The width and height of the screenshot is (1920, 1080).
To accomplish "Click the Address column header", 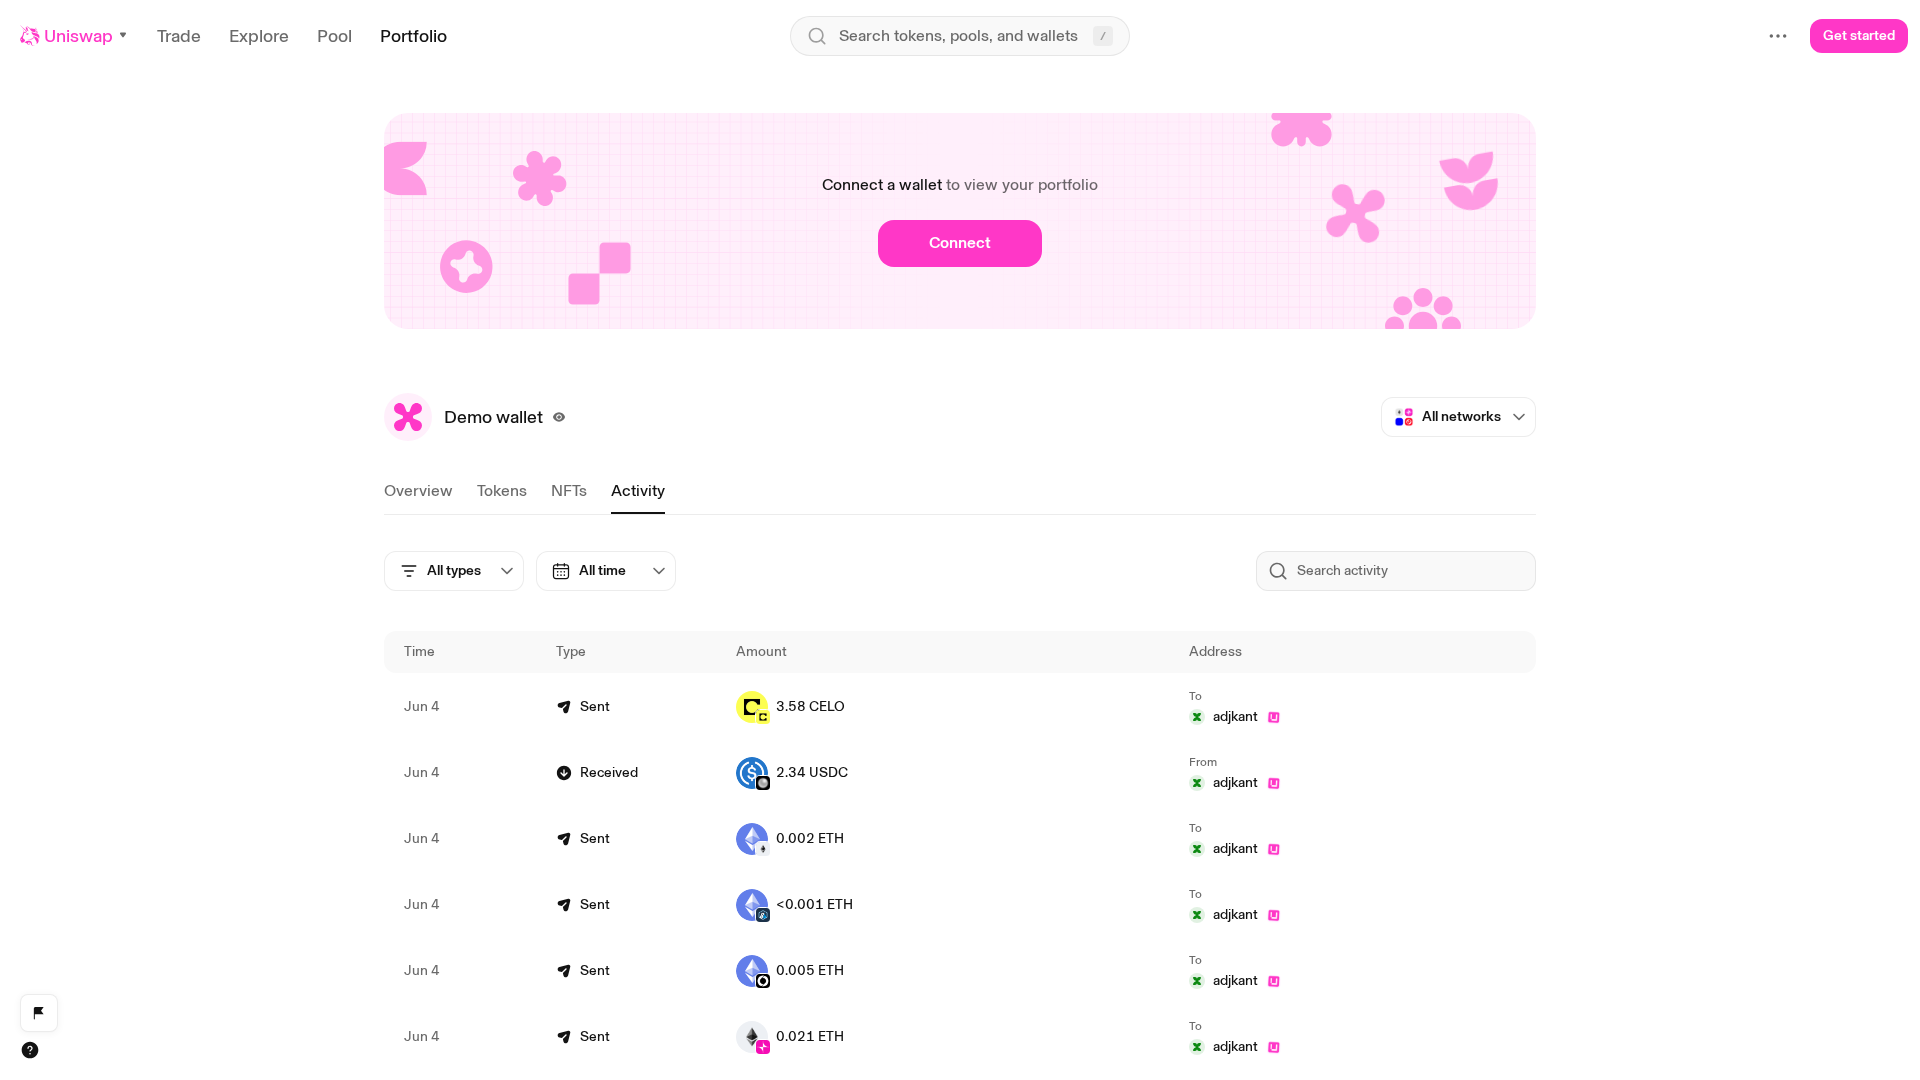I will click(x=1215, y=652).
